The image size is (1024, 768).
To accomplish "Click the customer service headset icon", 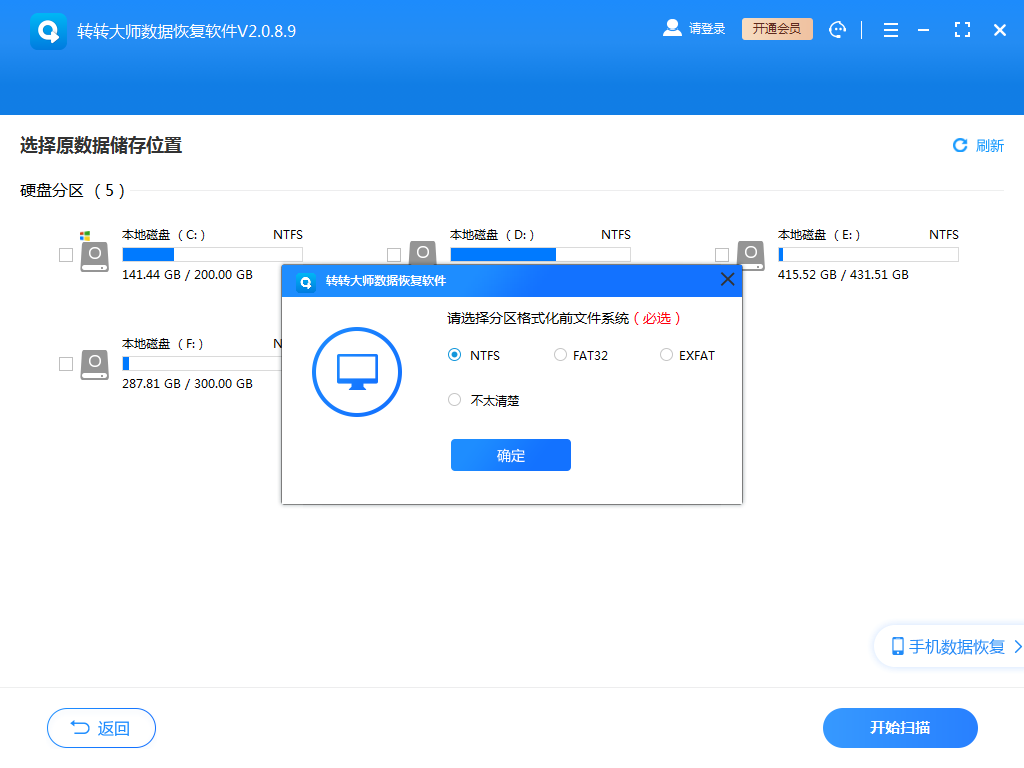I will pos(838,29).
